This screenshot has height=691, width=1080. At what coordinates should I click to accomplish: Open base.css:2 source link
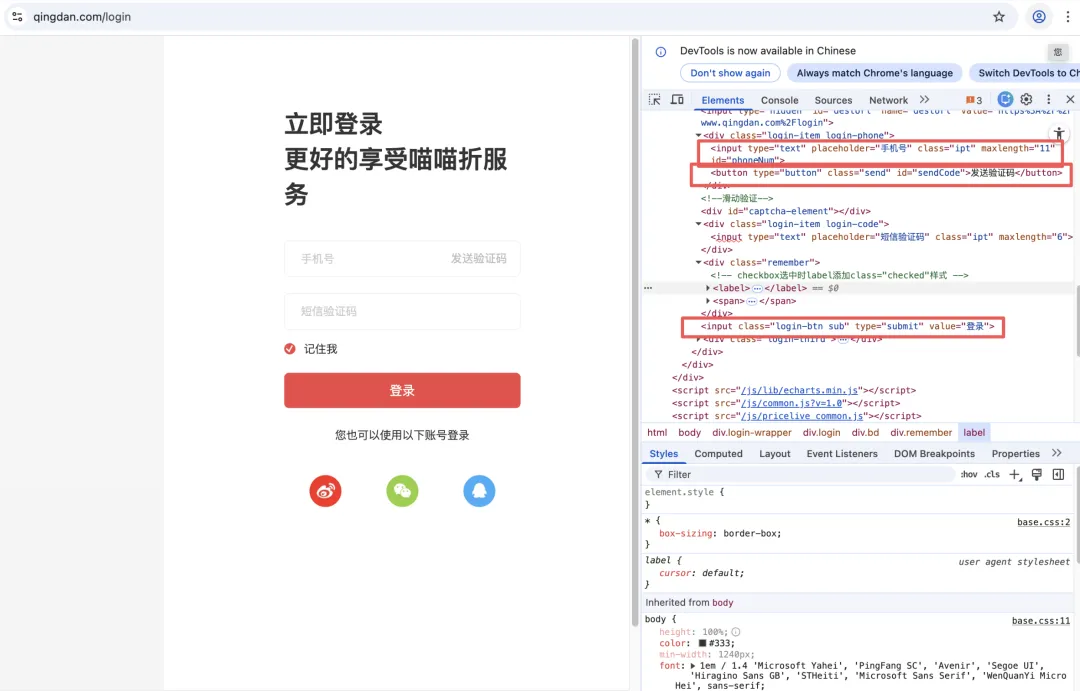pos(1043,522)
